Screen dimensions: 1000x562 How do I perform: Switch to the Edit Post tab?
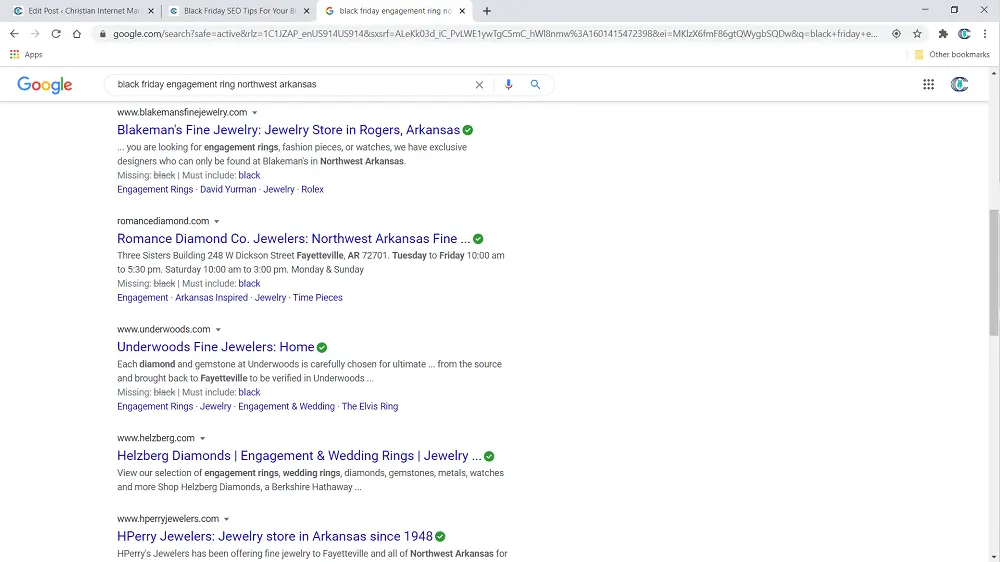[83, 11]
